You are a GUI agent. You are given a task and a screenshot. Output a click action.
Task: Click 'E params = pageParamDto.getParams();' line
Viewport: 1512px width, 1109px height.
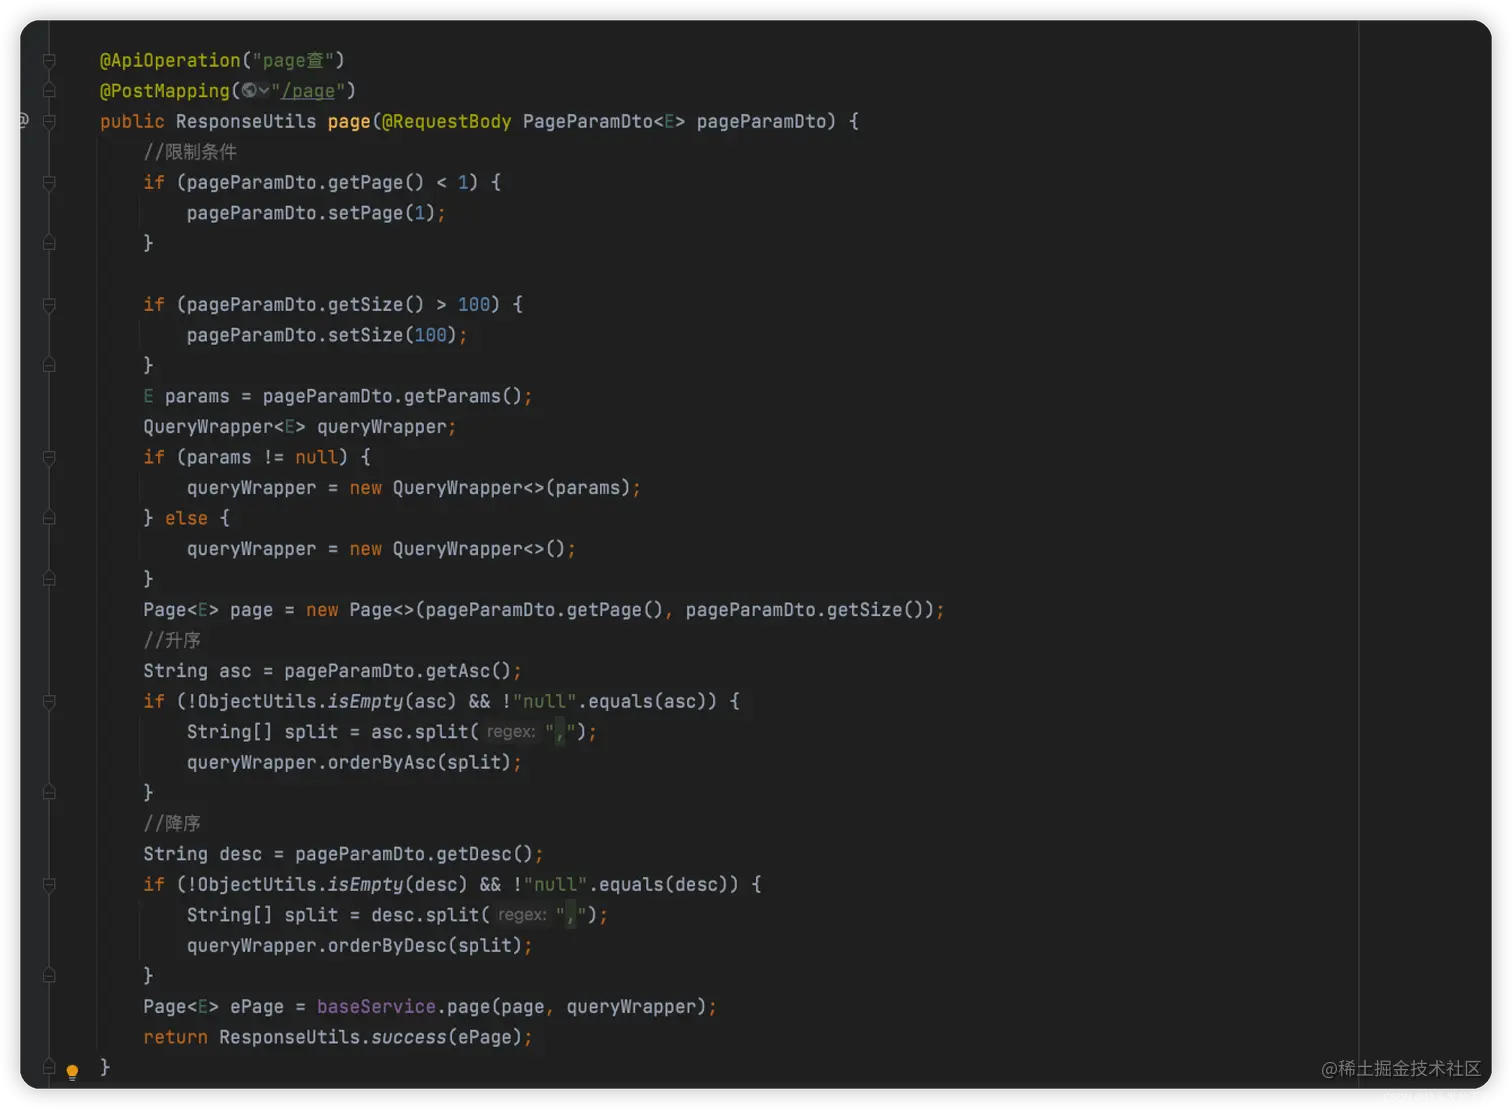(x=338, y=396)
